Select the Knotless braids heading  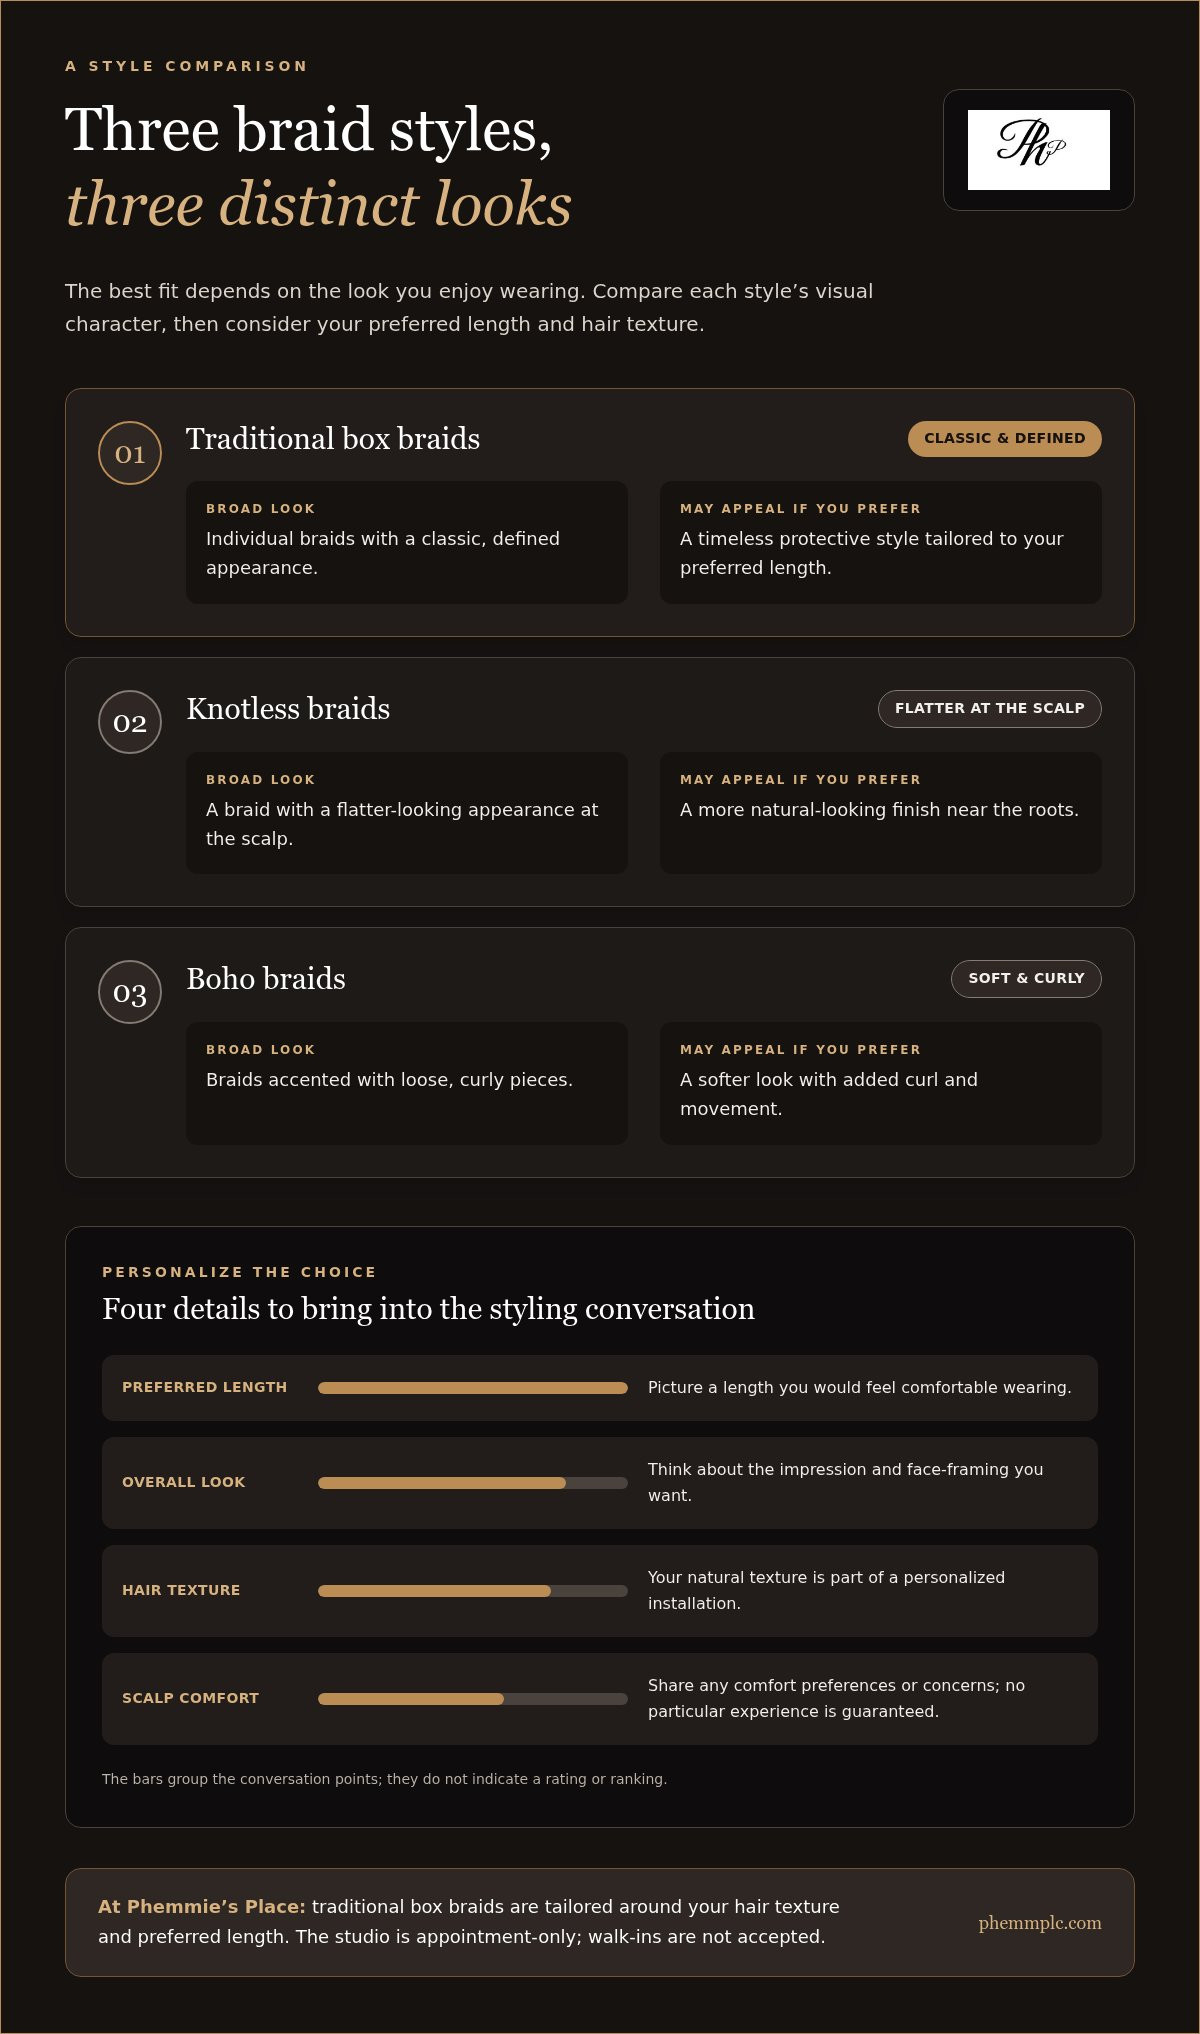288,709
